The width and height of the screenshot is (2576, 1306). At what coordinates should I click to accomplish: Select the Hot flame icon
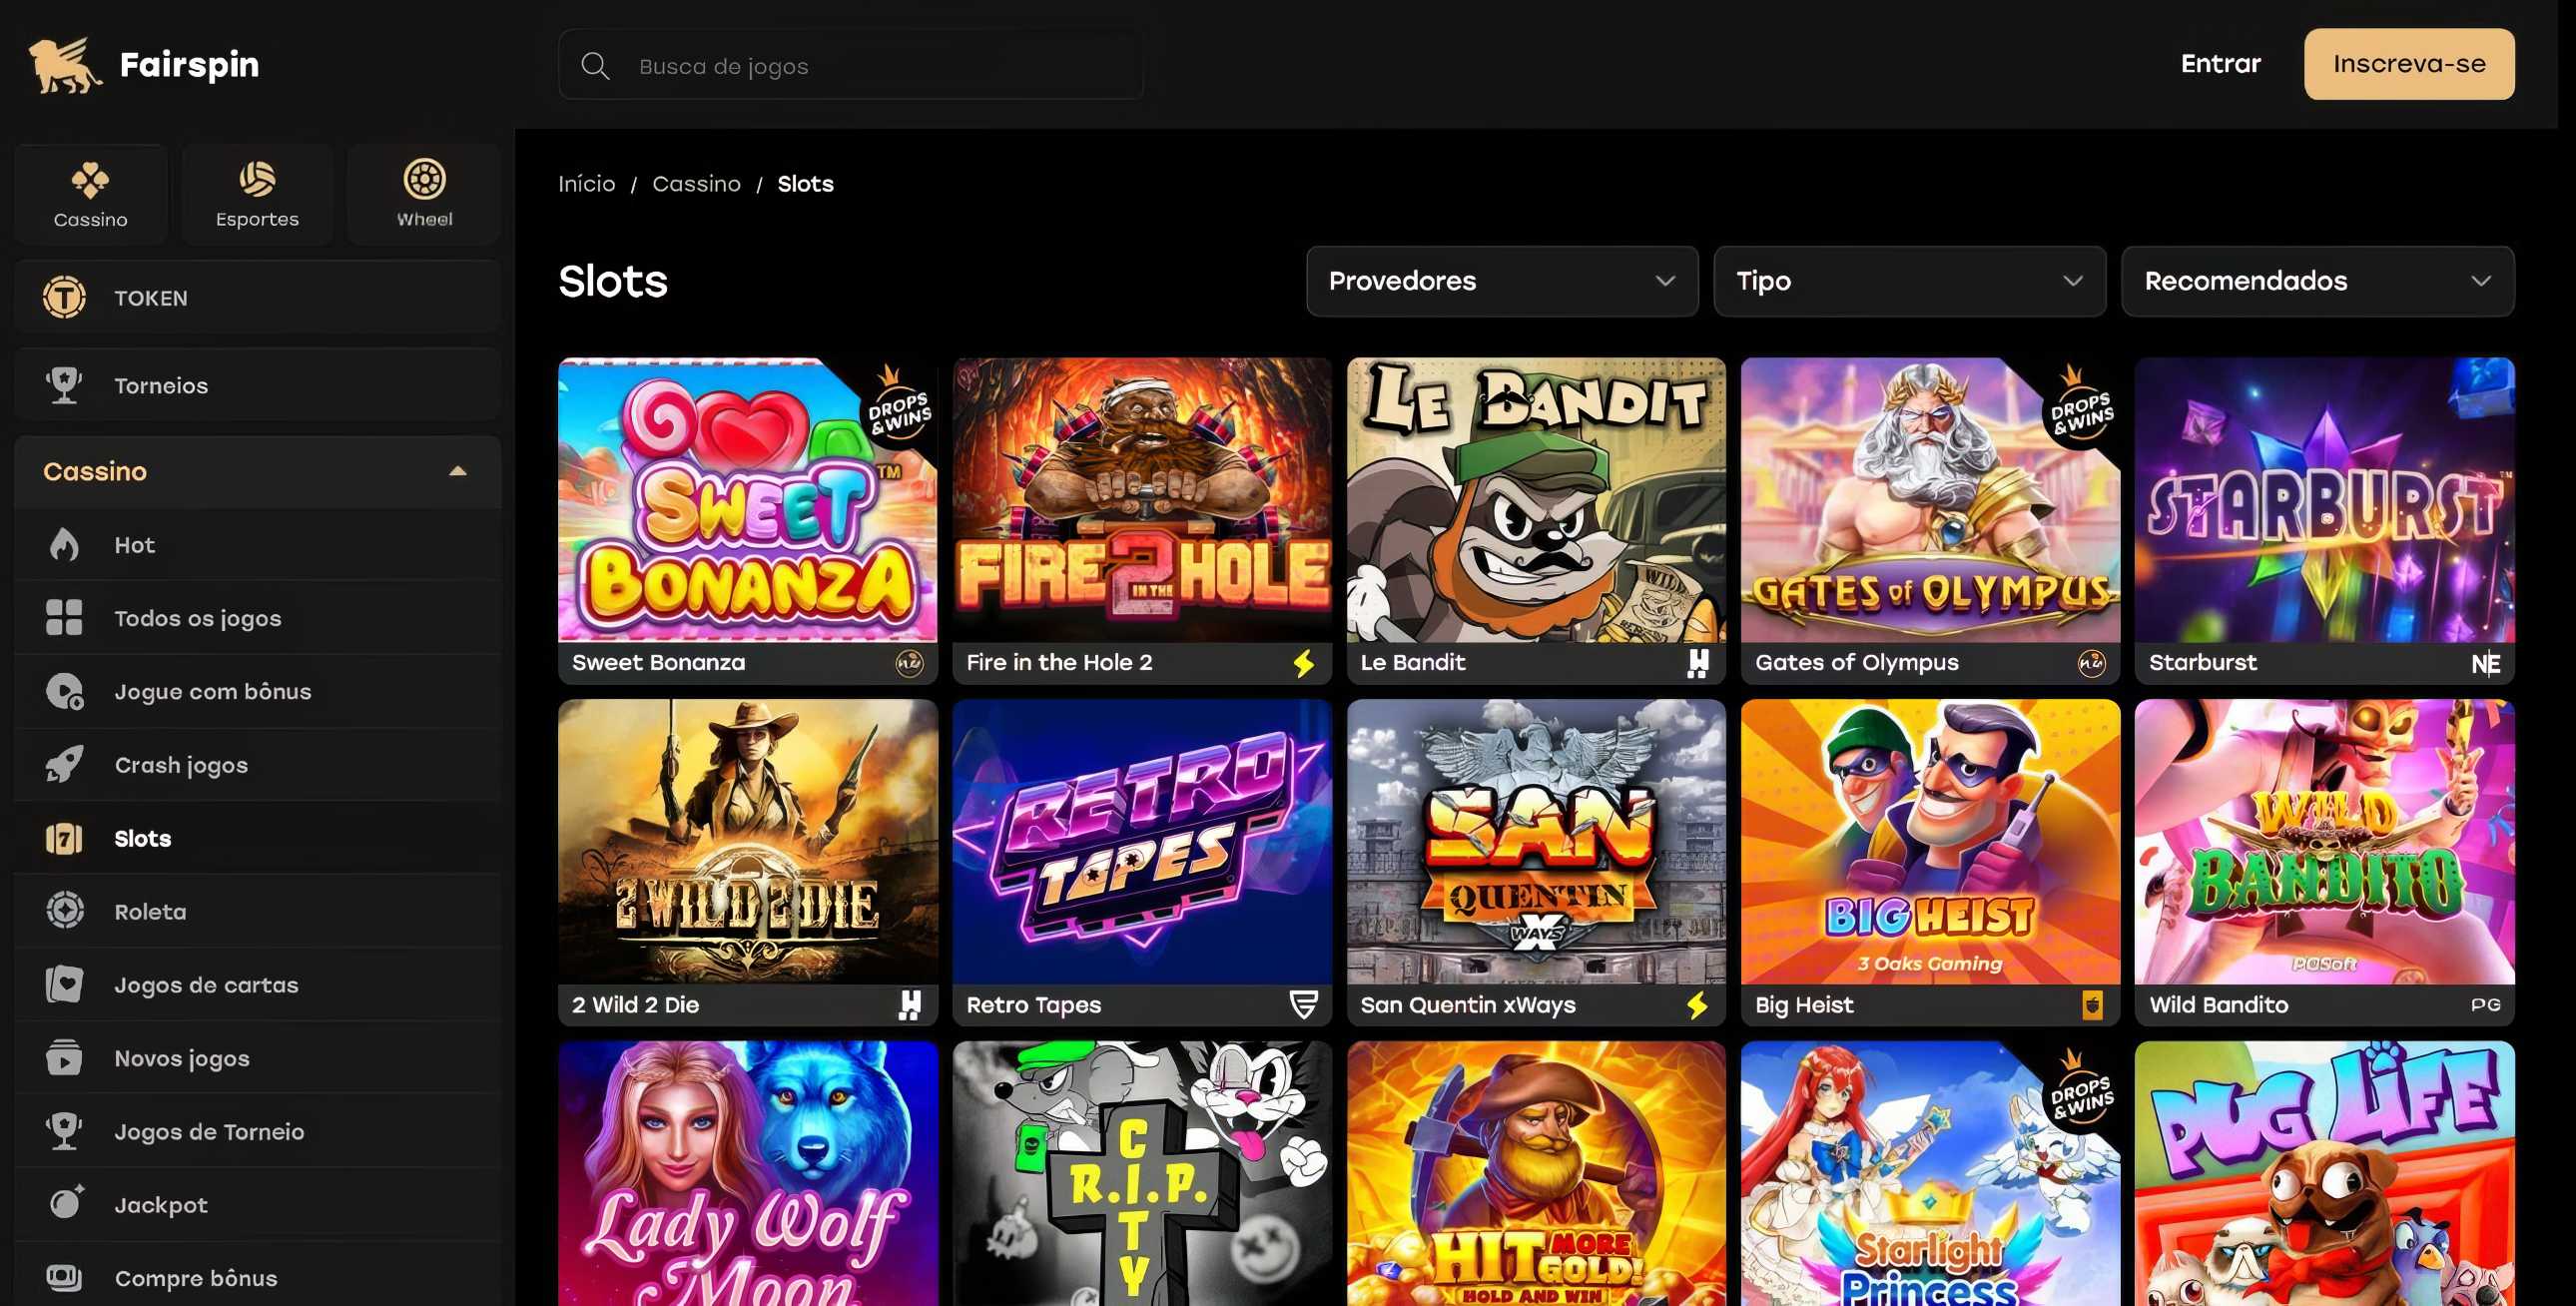64,545
